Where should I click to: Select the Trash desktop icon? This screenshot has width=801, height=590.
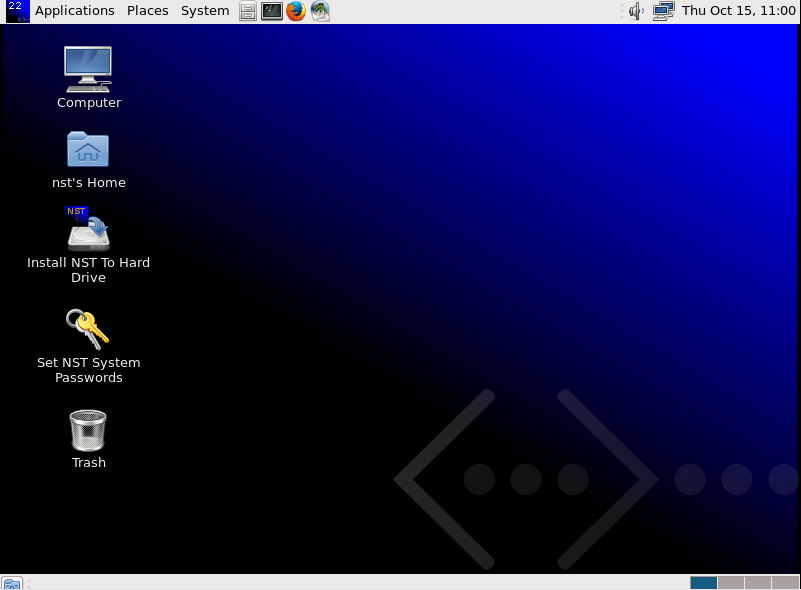(88, 430)
